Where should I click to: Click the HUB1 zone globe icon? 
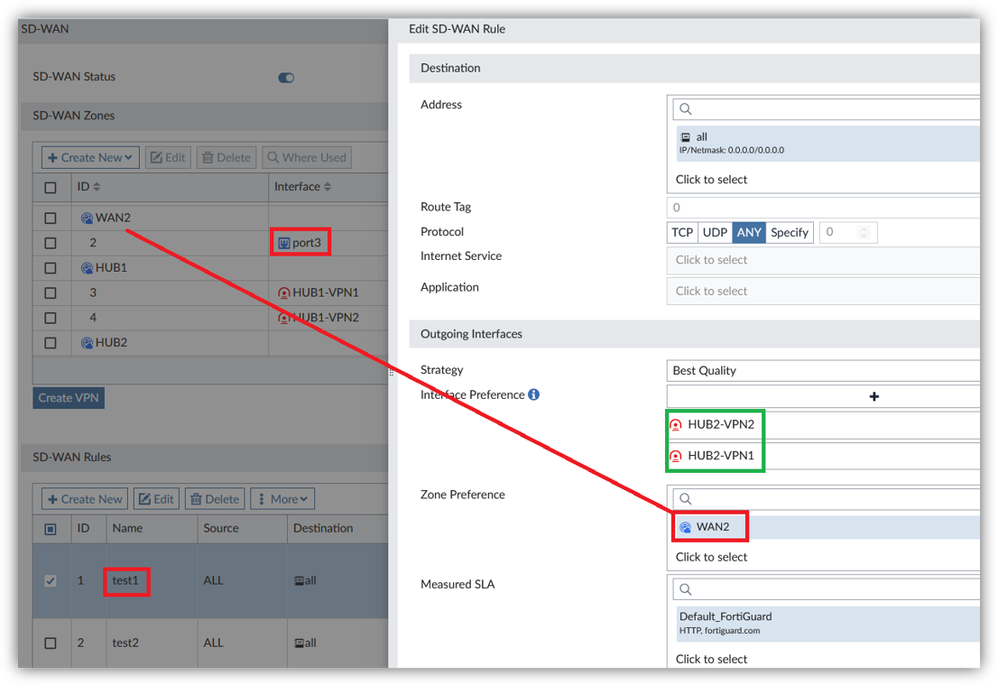[x=87, y=268]
